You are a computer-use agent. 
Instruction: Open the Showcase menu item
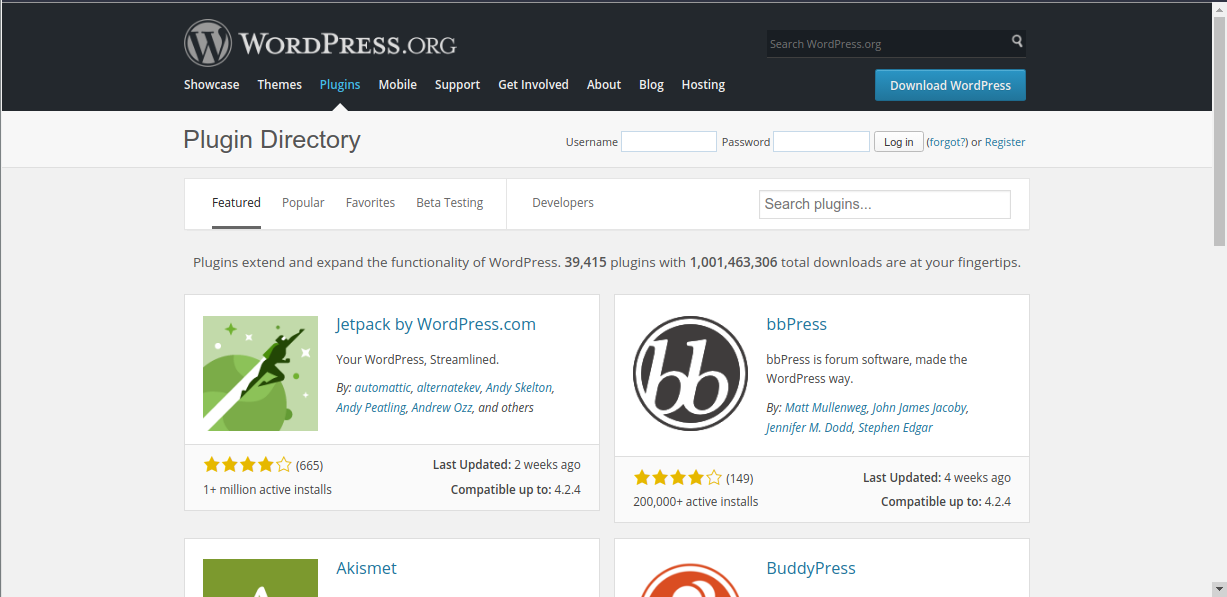tap(211, 85)
